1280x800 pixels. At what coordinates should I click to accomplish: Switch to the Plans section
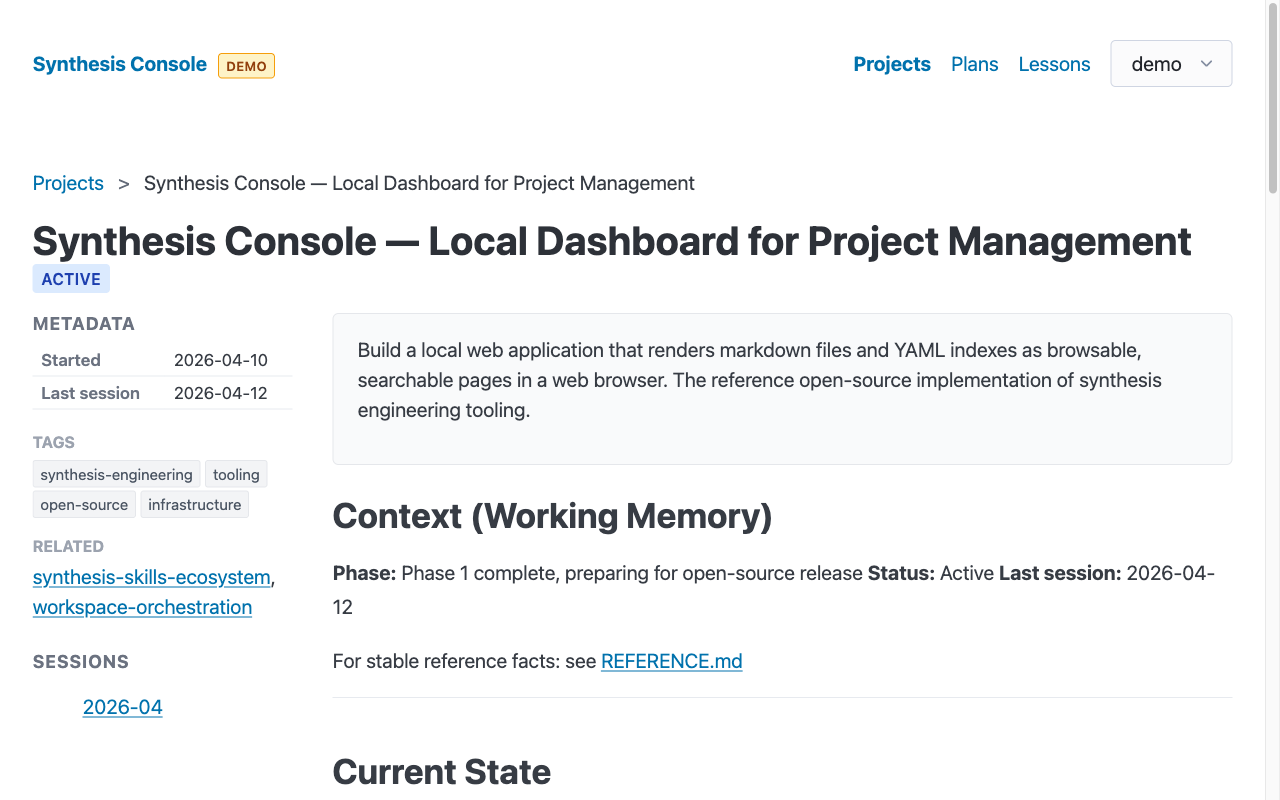[x=974, y=64]
